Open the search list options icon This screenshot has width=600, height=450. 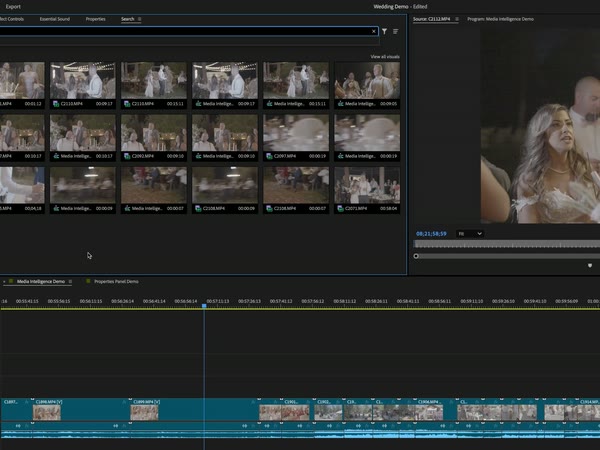pyautogui.click(x=396, y=31)
